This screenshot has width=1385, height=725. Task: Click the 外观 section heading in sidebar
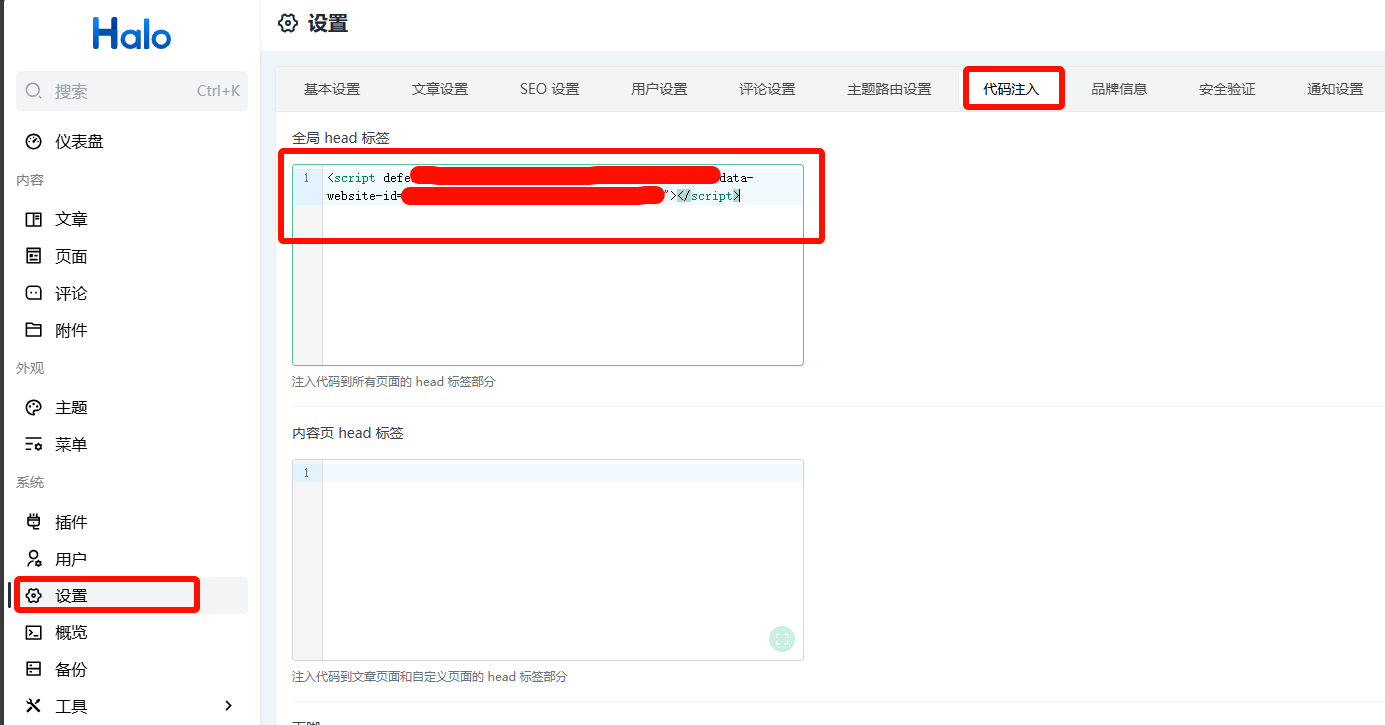point(30,368)
